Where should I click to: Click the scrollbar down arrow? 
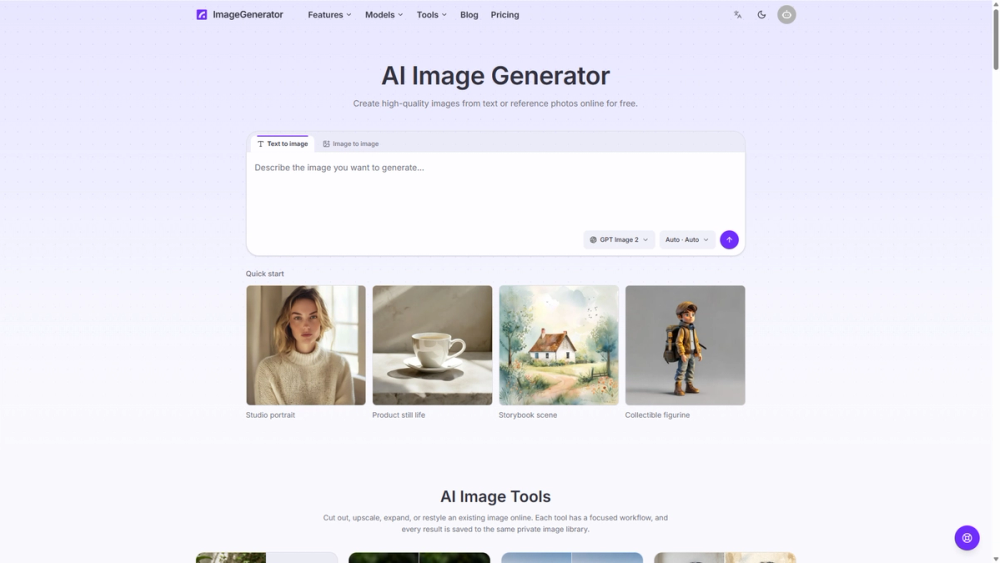point(996,559)
